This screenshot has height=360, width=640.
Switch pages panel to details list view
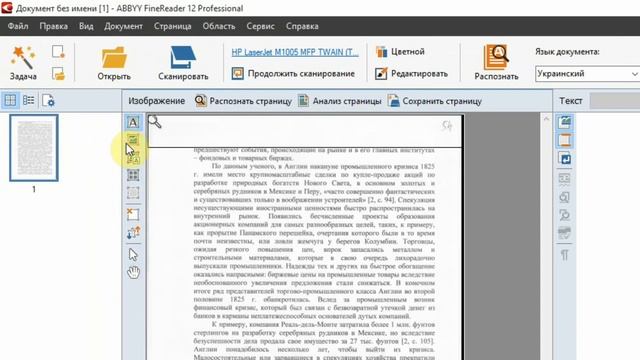[29, 100]
